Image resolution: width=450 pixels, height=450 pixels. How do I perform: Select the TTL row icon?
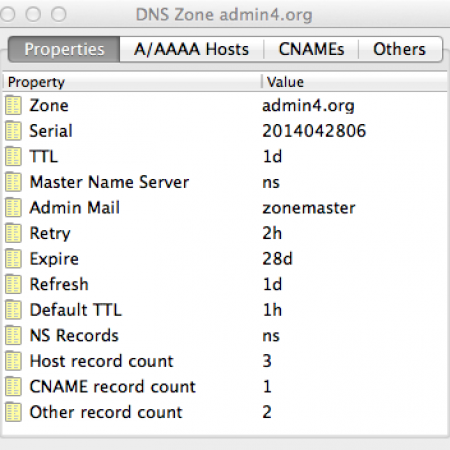click(x=13, y=156)
